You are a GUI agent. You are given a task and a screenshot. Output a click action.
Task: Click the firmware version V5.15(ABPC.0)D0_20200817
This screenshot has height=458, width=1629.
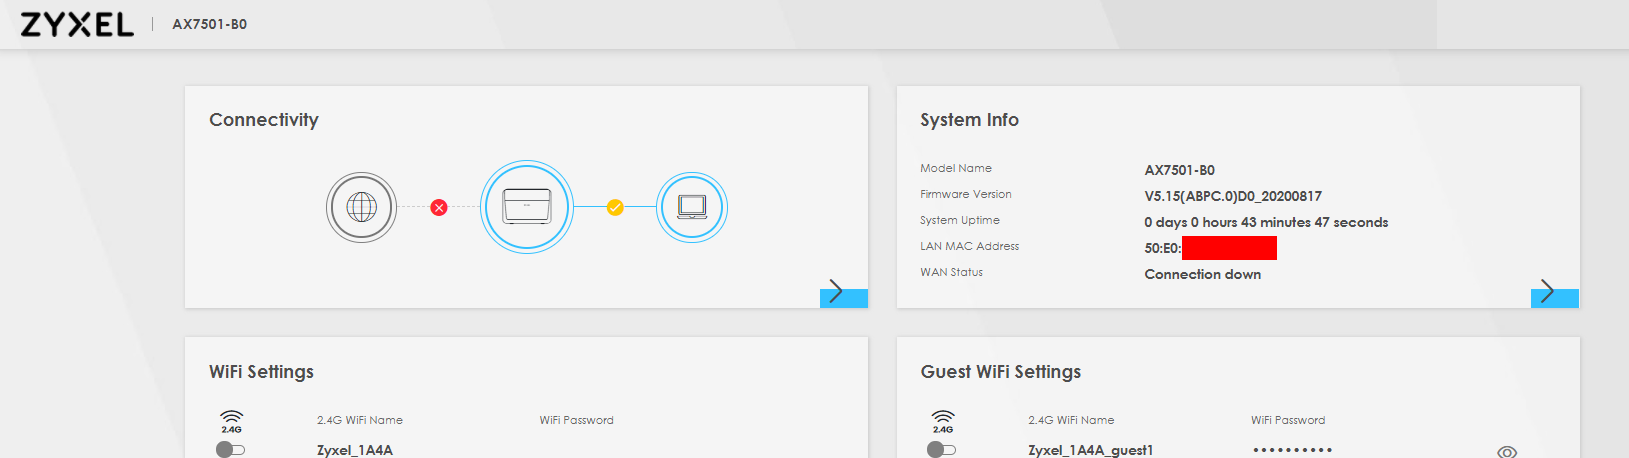[x=1233, y=196]
